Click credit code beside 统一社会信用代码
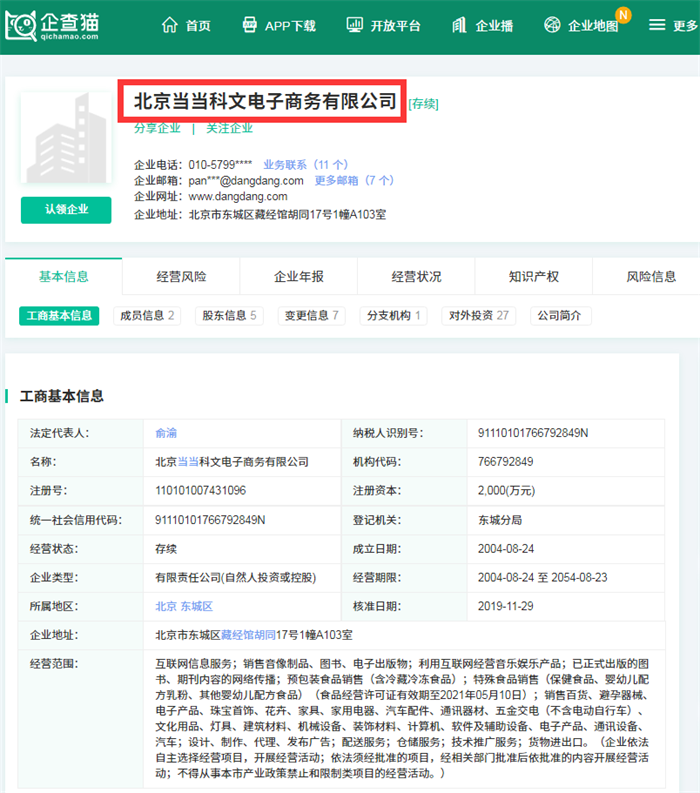The height and width of the screenshot is (793, 700). point(210,520)
